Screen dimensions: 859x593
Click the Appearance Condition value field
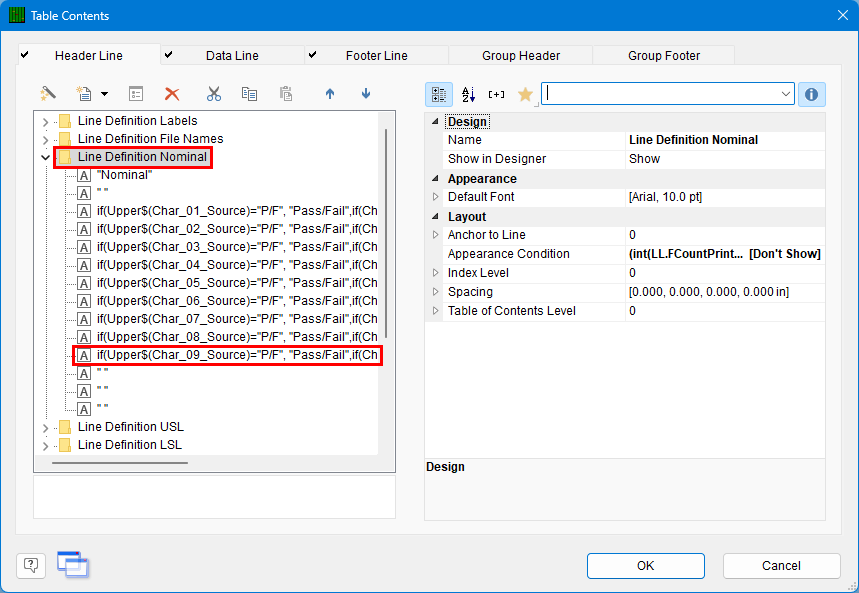point(725,254)
